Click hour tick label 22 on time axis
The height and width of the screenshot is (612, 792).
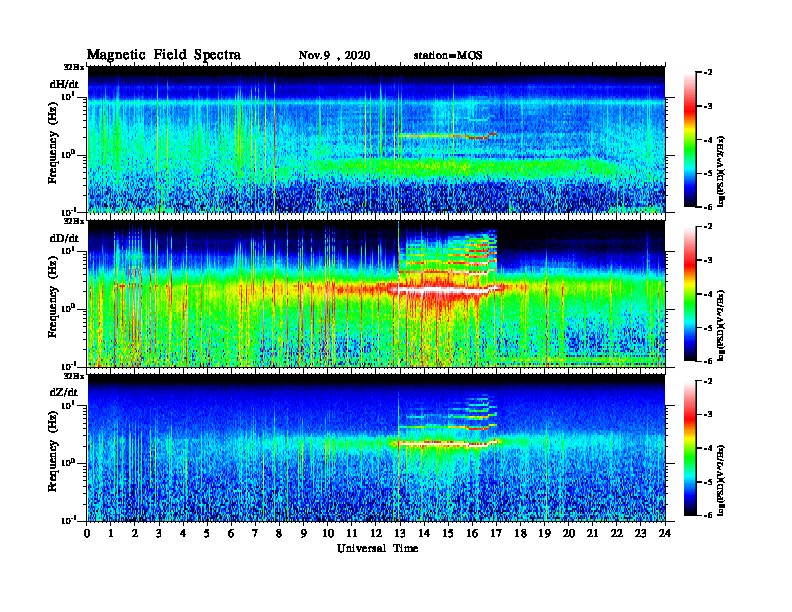(617, 533)
